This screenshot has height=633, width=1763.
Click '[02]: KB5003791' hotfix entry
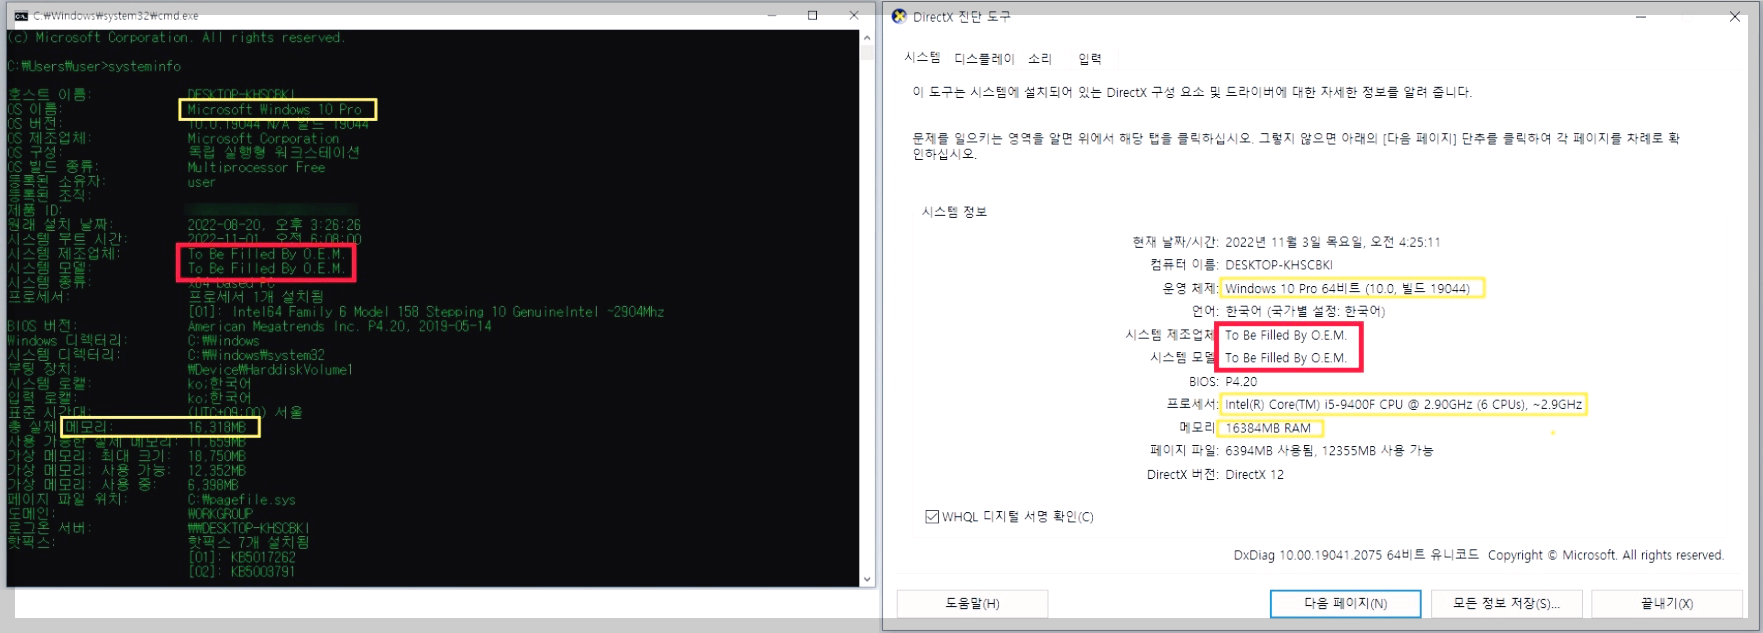(242, 572)
